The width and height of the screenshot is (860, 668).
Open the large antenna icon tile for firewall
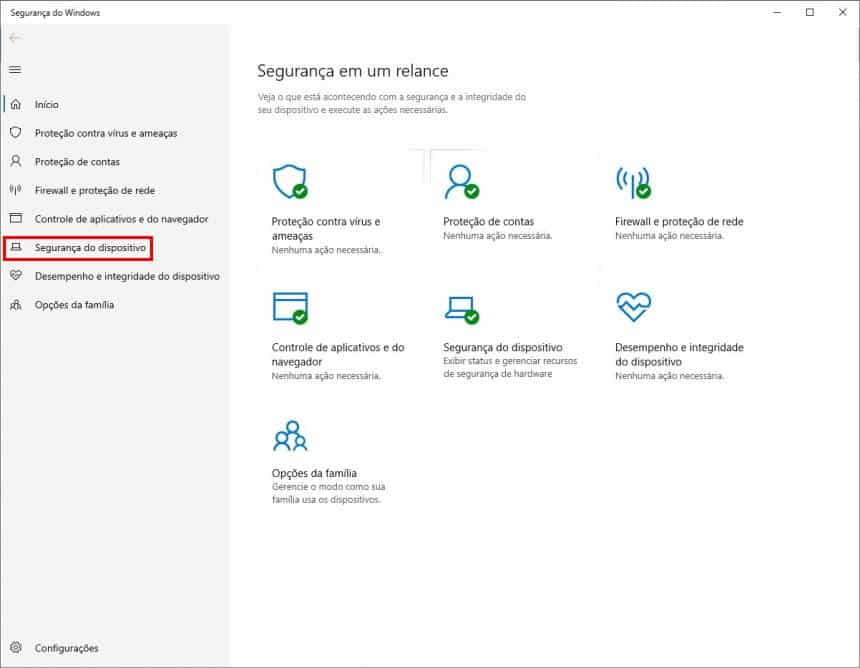[633, 182]
